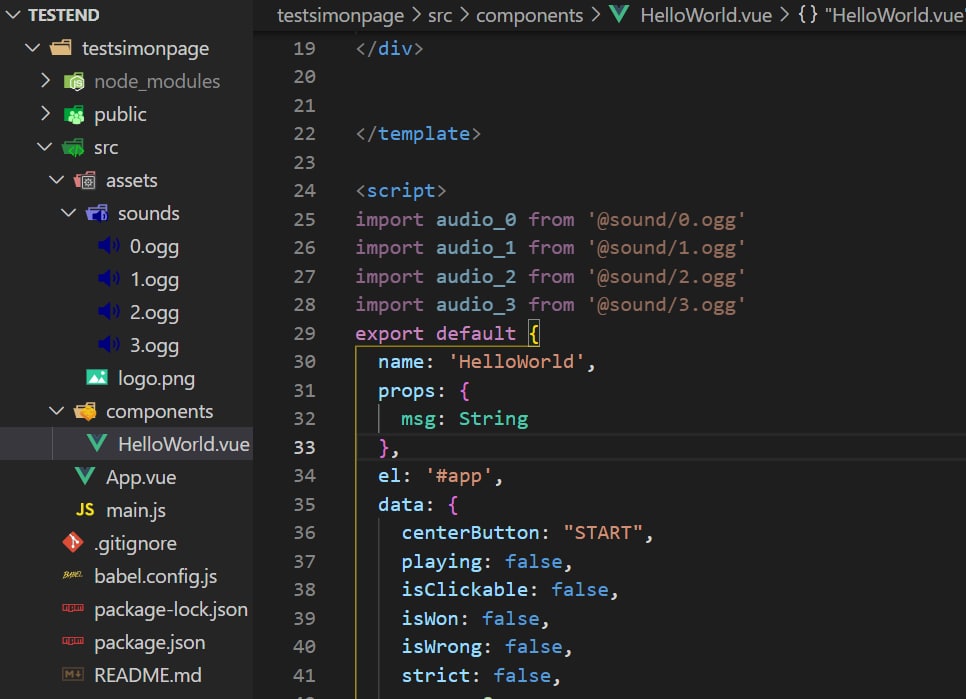966x699 pixels.
Task: Click the node_modules folder icon
Action: (74, 81)
